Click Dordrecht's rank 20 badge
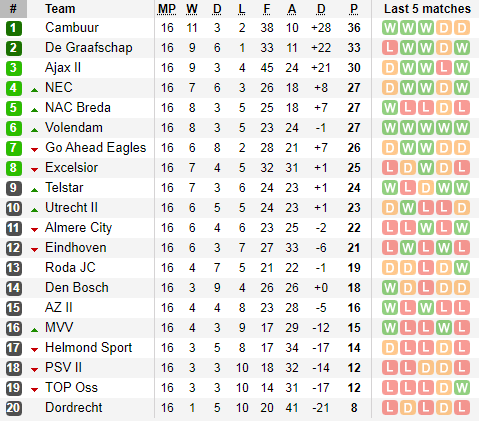The image size is (479, 421). (14, 408)
